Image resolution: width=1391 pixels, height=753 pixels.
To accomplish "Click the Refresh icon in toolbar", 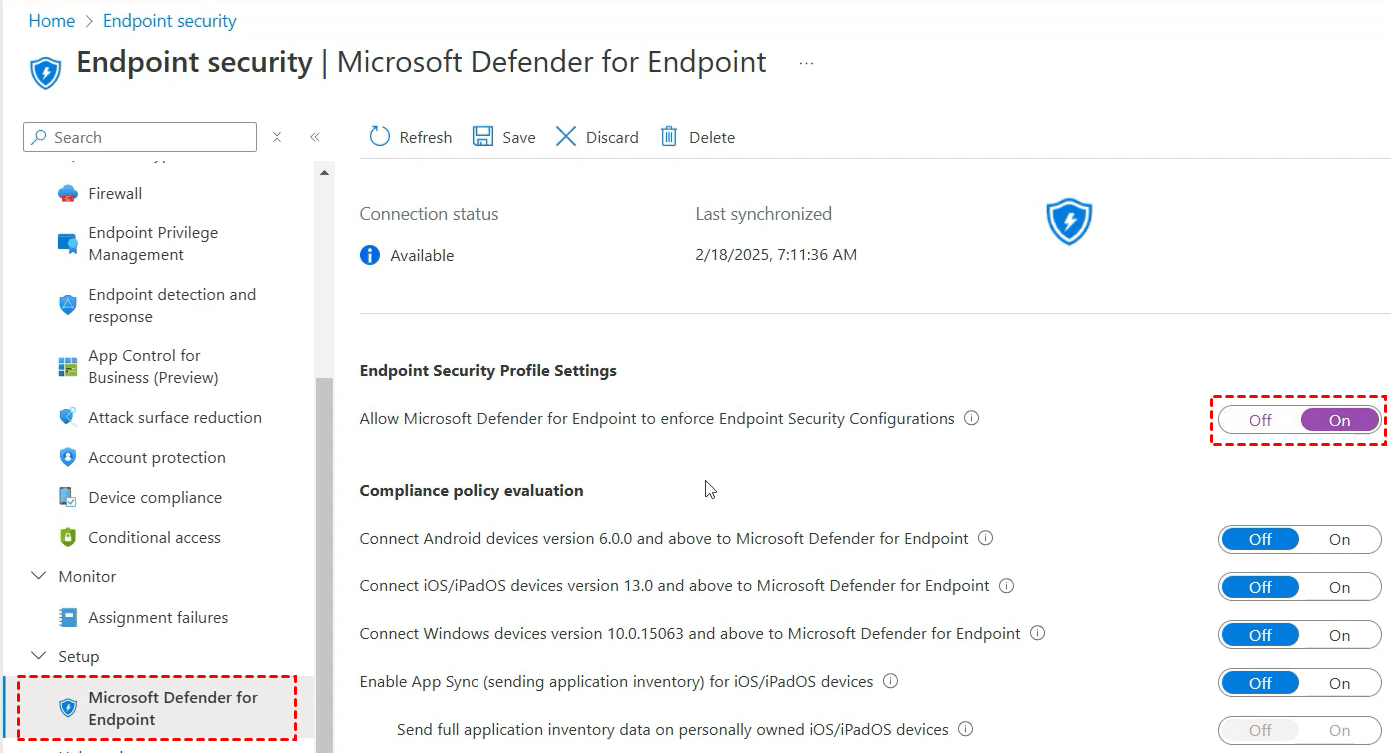I will click(380, 137).
